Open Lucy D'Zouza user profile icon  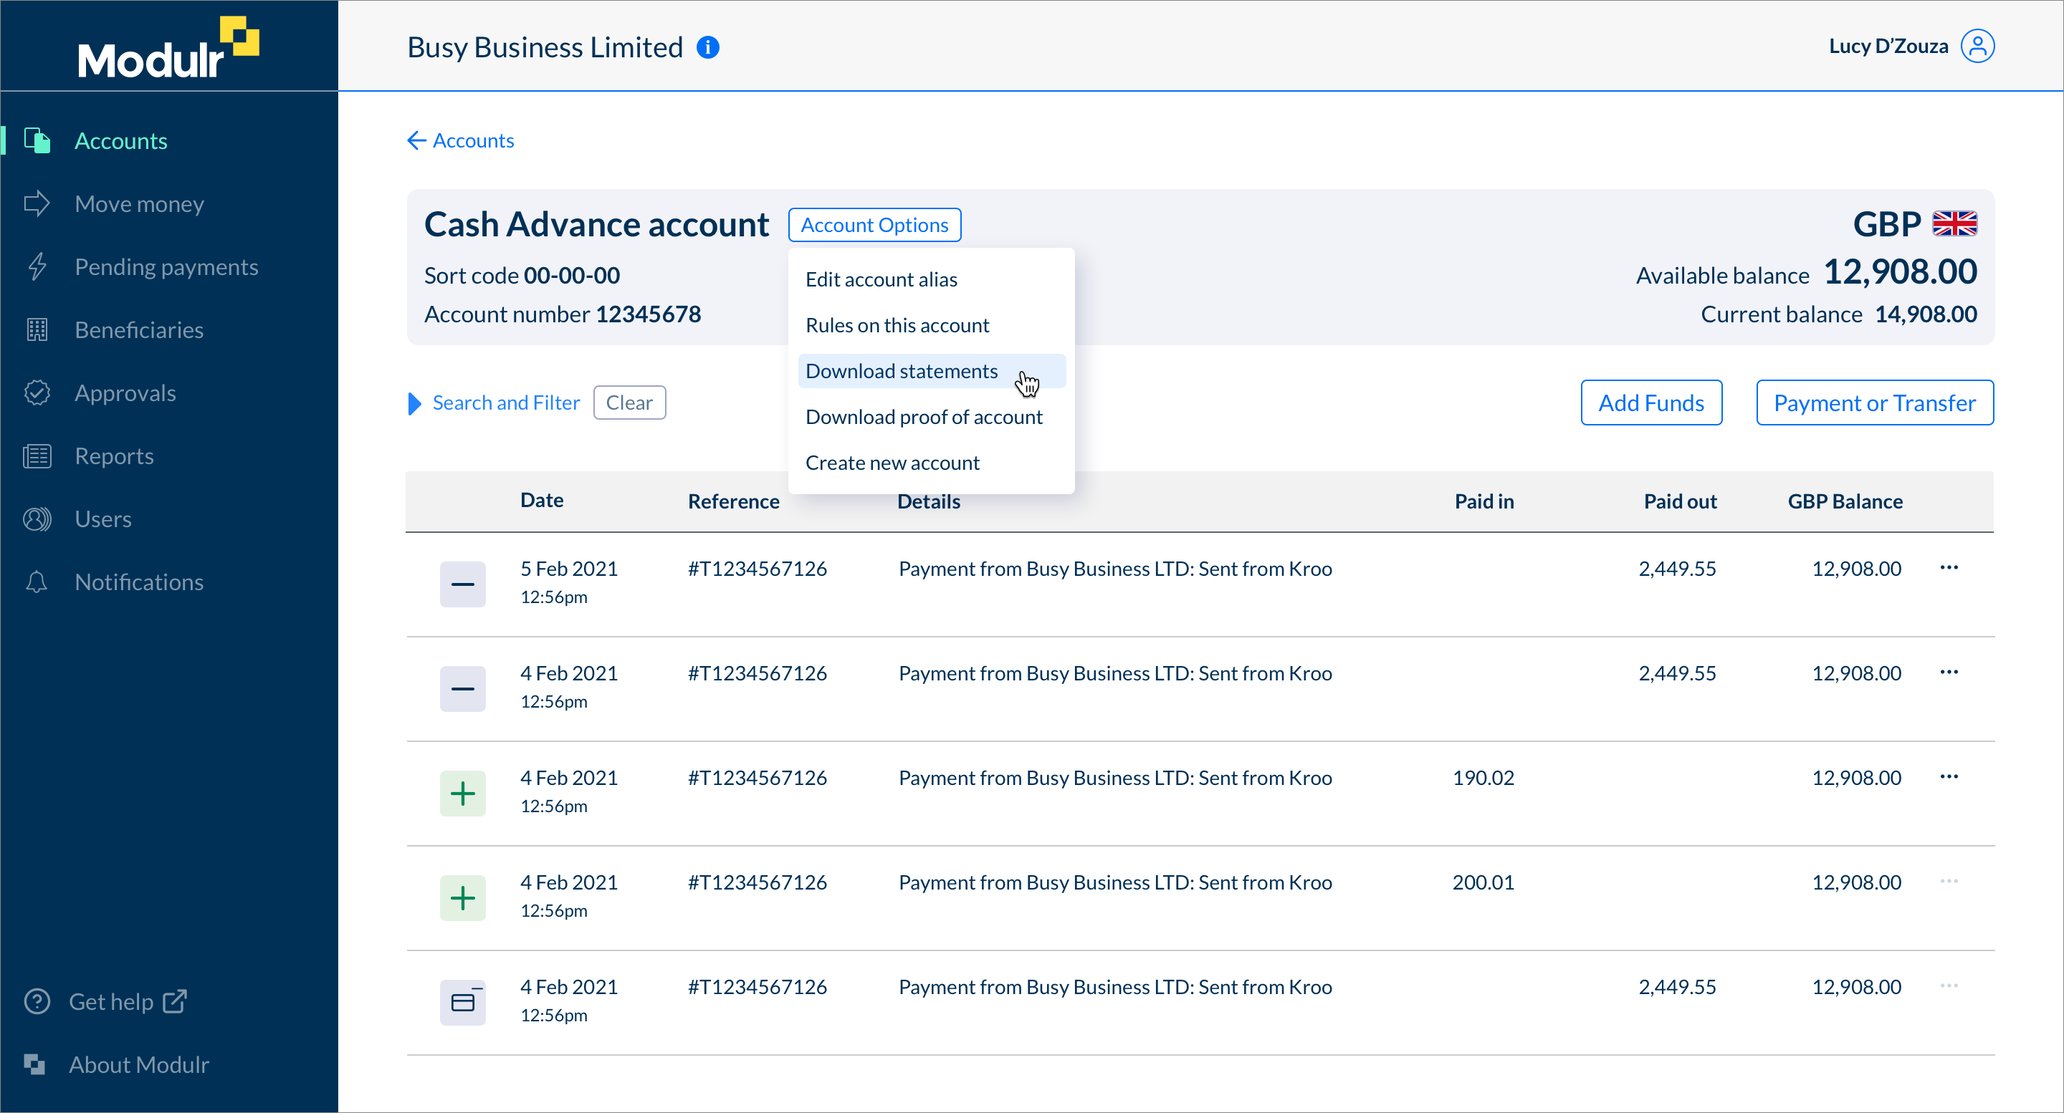pyautogui.click(x=1977, y=46)
